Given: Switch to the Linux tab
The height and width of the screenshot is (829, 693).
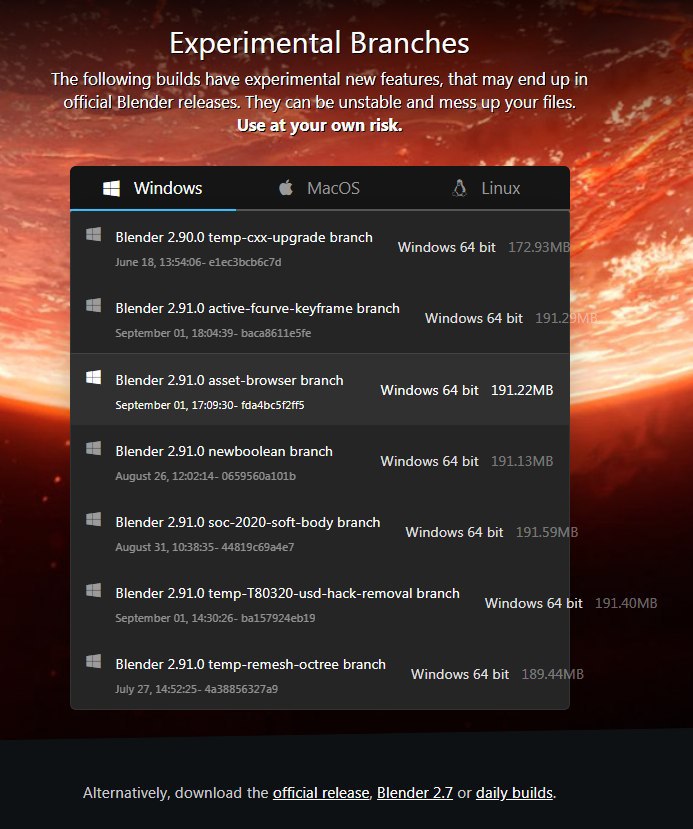Looking at the screenshot, I should click(486, 188).
